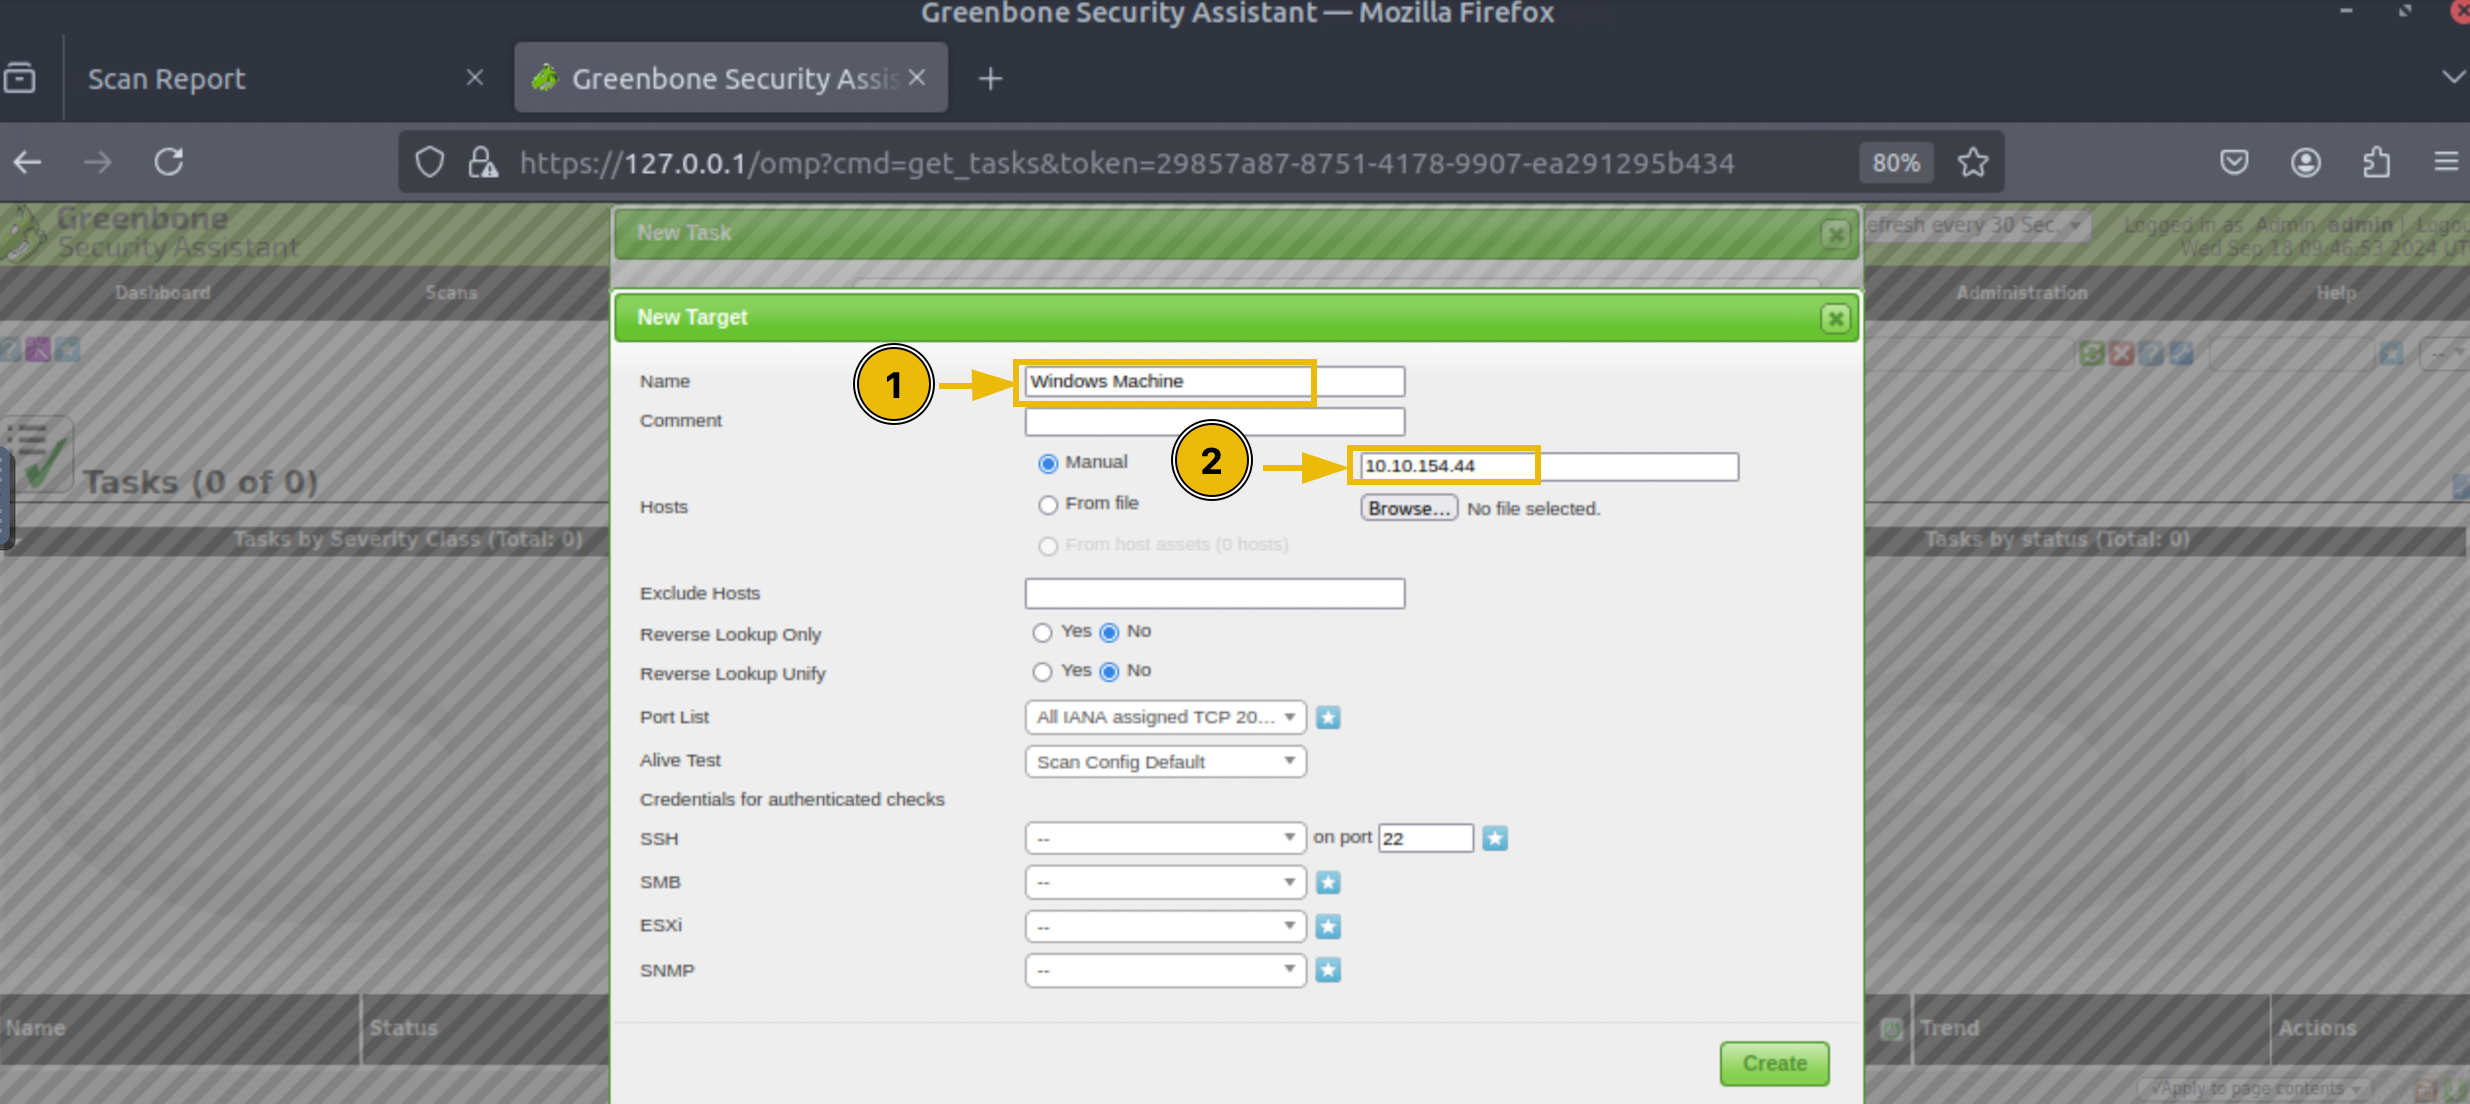This screenshot has height=1104, width=2470.
Task: Expand the Alive Test dropdown
Action: click(x=1164, y=762)
